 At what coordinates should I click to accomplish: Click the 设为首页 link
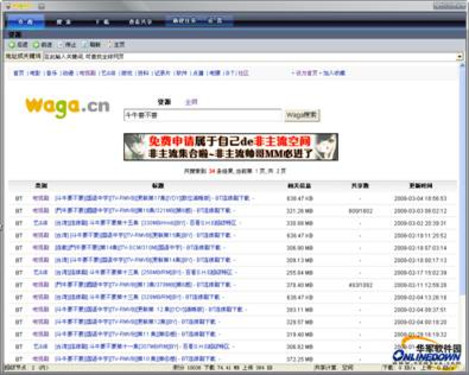tap(307, 73)
